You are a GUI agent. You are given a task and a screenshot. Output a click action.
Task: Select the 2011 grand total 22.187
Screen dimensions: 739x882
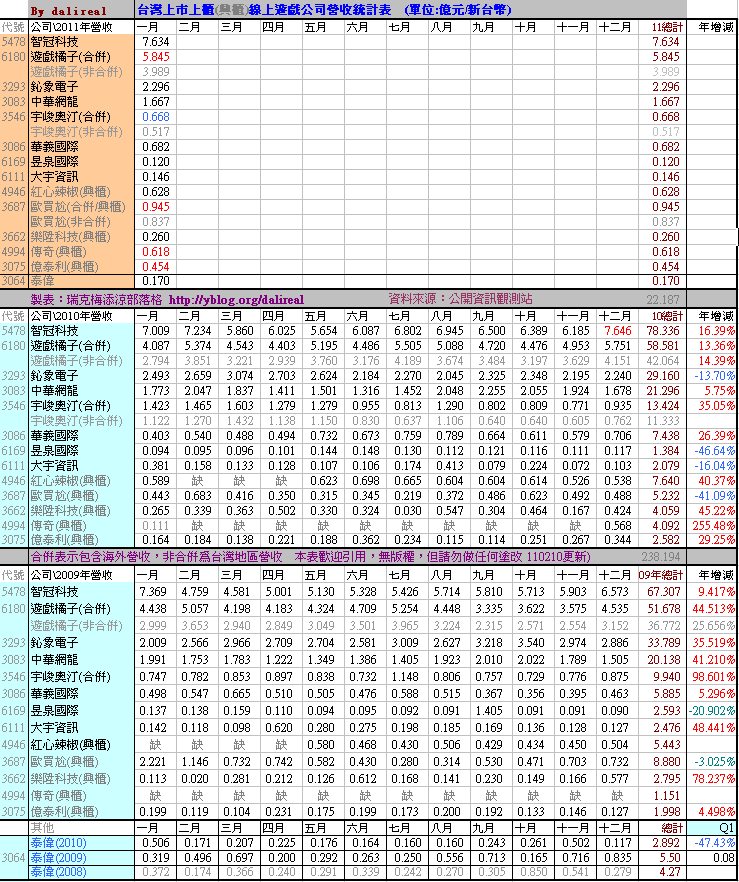pyautogui.click(x=663, y=300)
